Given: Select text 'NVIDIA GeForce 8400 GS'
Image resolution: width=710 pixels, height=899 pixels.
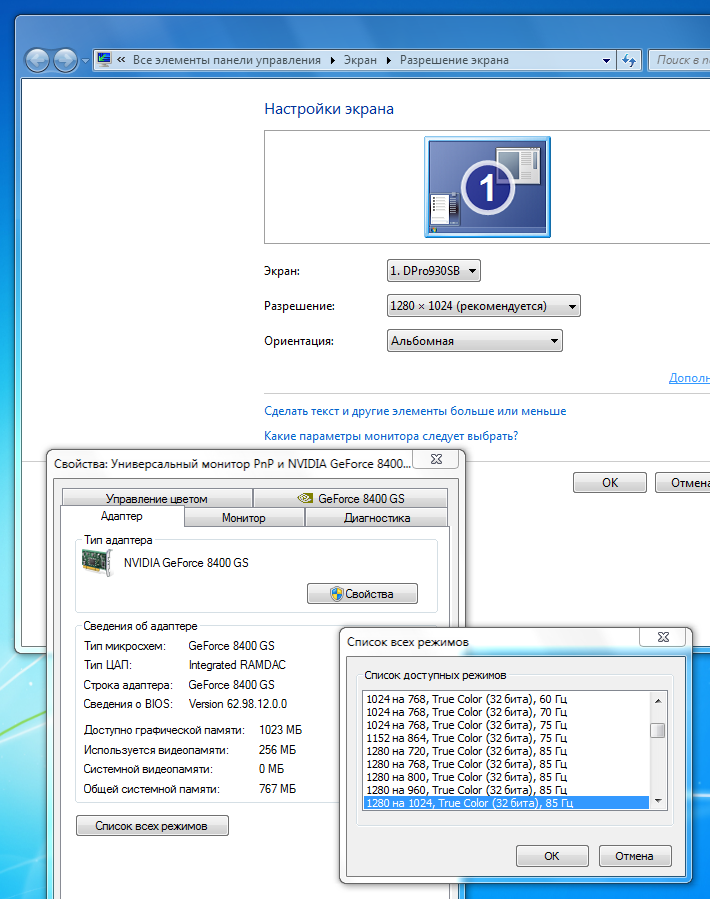Looking at the screenshot, I should 186,563.
